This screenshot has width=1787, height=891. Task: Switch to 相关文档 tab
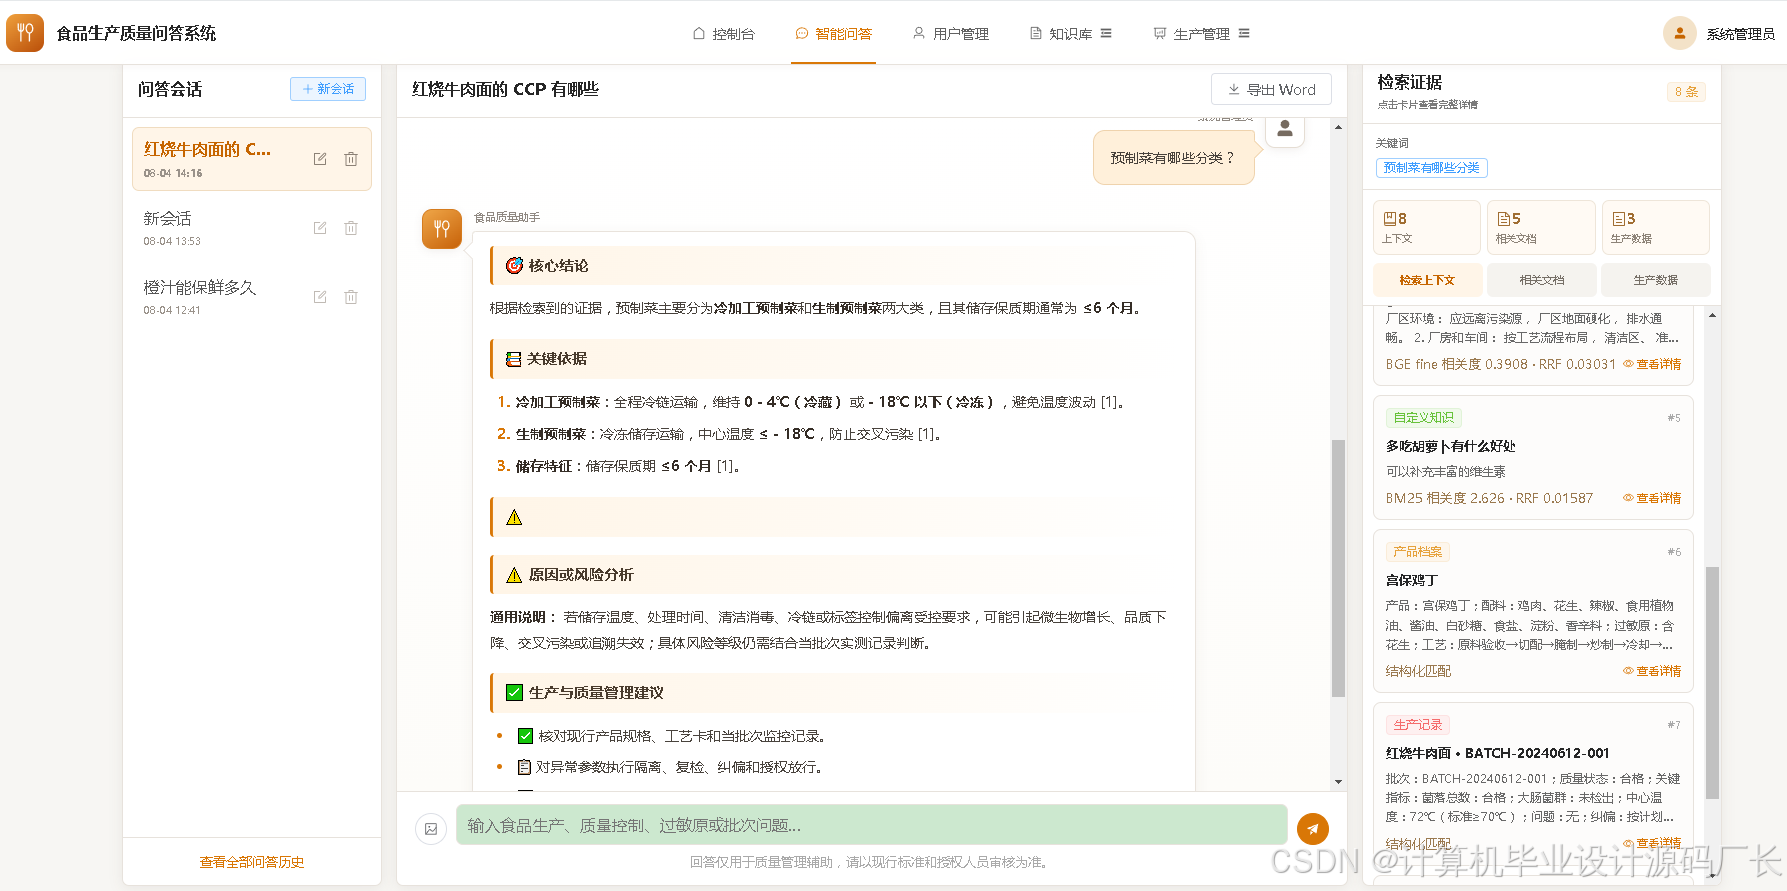coord(1541,280)
